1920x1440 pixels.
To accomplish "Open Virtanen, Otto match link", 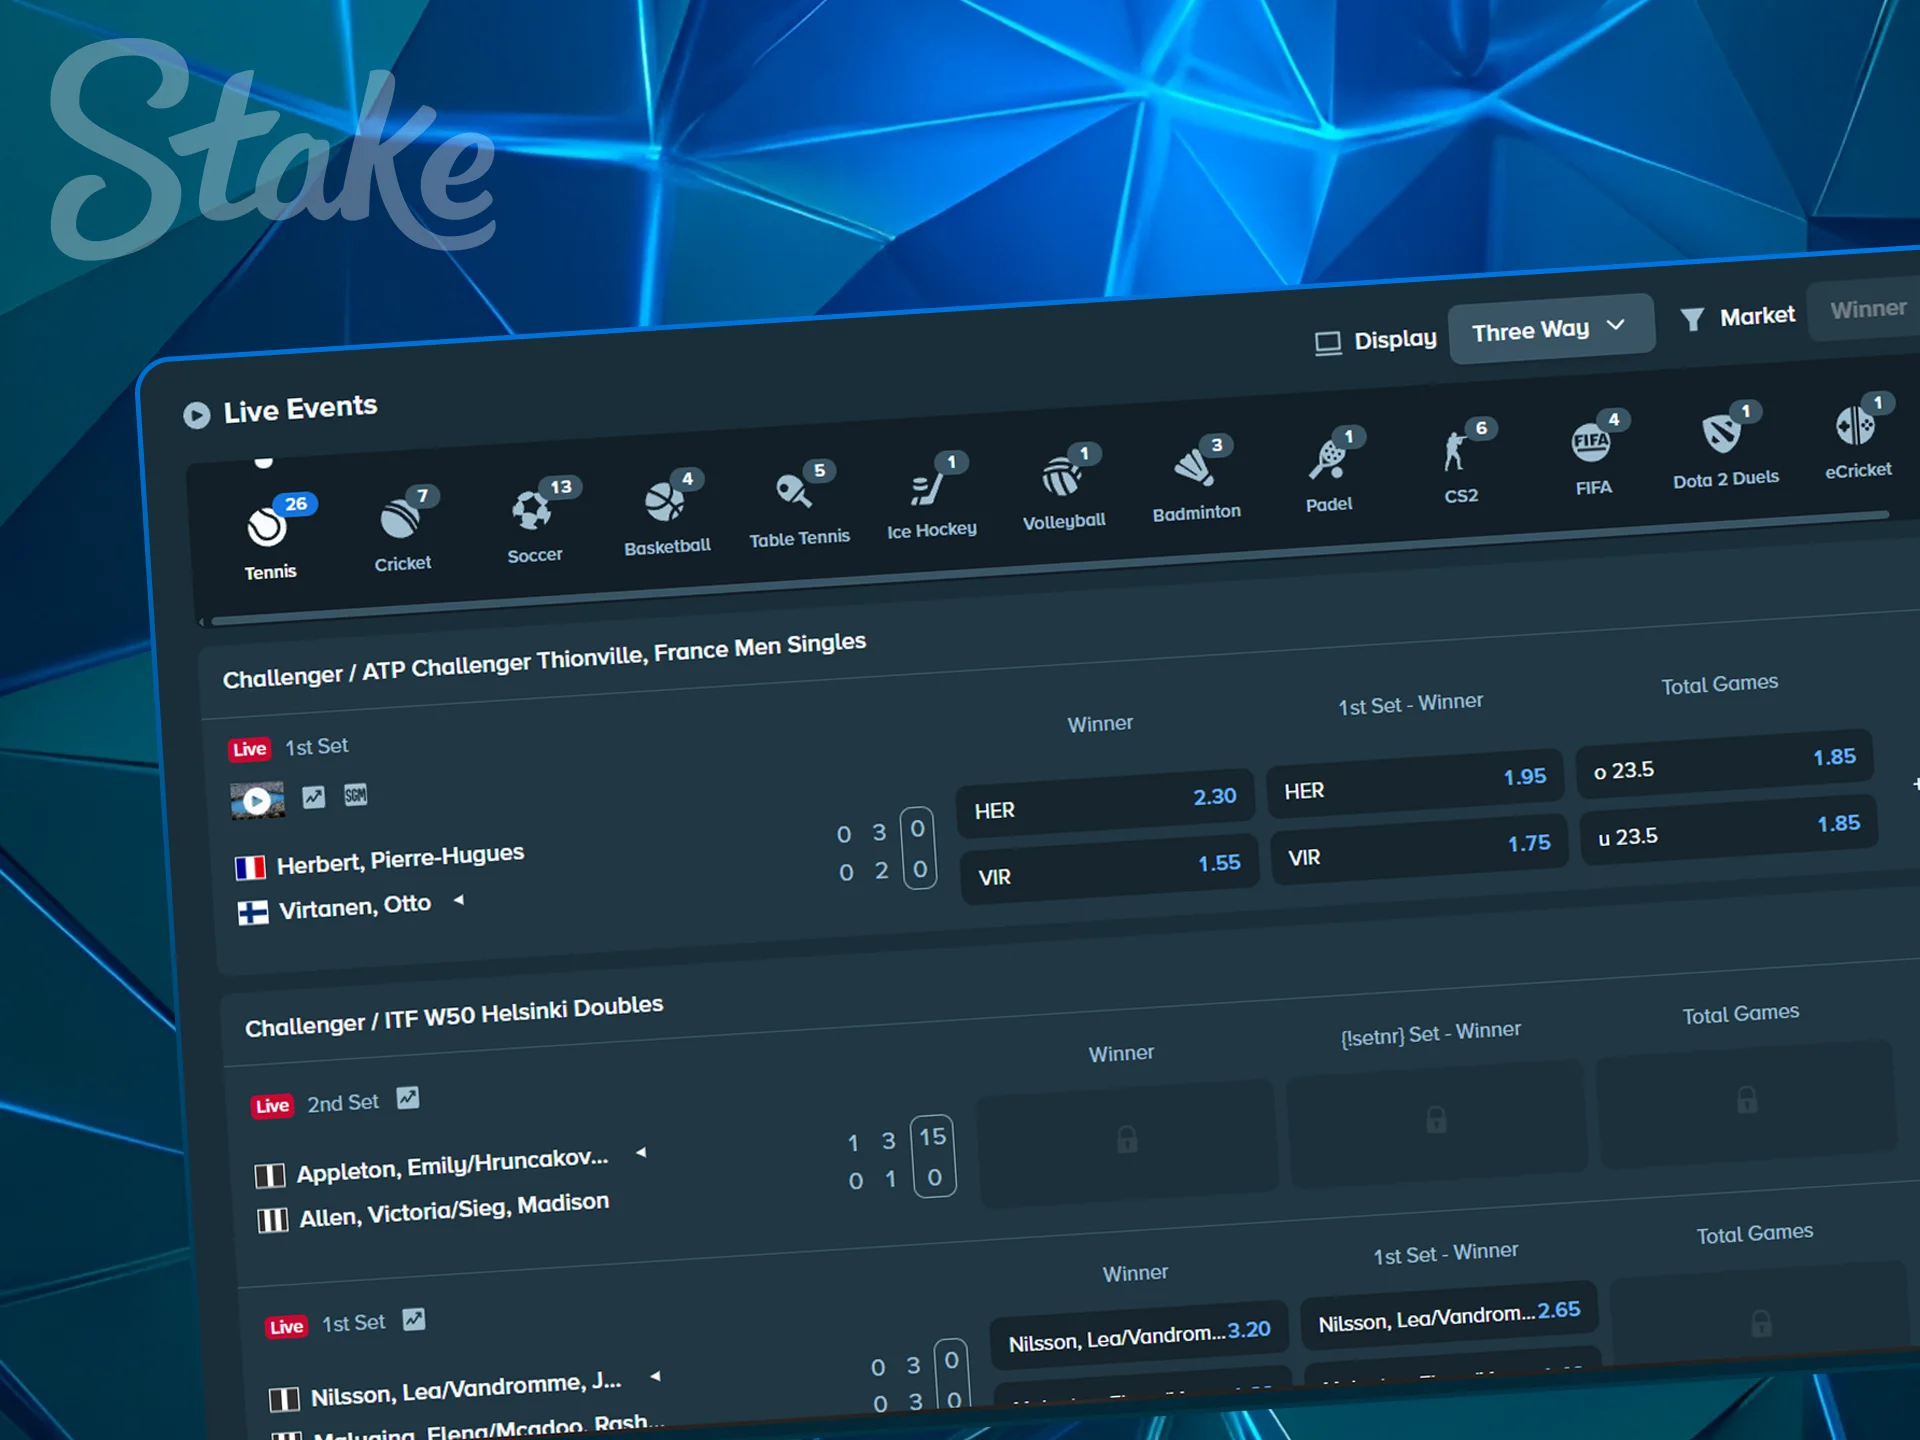I will (354, 907).
